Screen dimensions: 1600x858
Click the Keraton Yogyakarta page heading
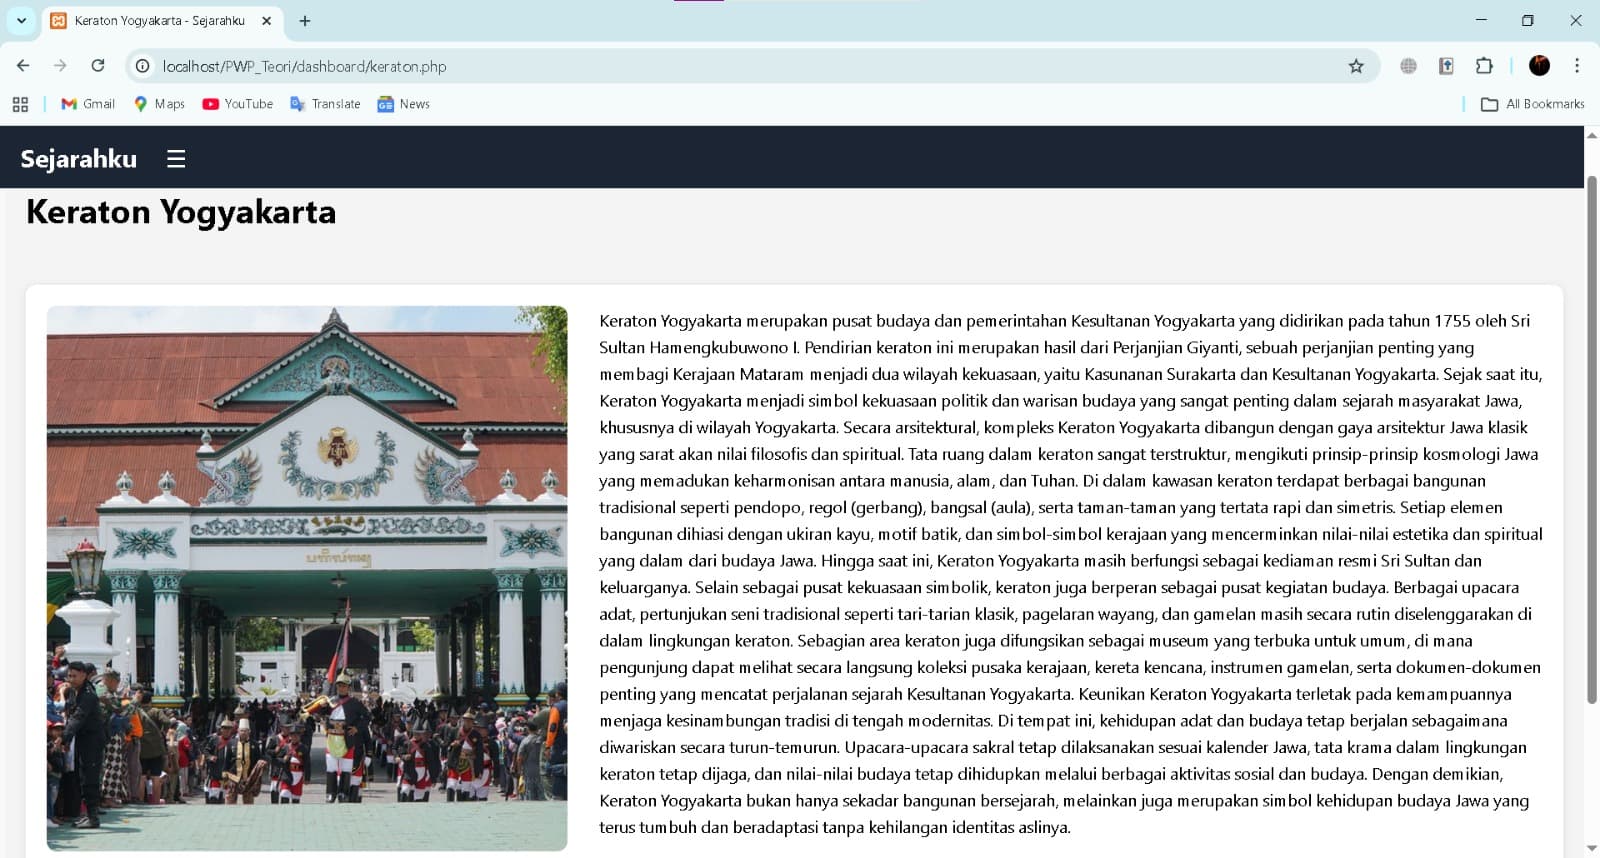point(181,212)
